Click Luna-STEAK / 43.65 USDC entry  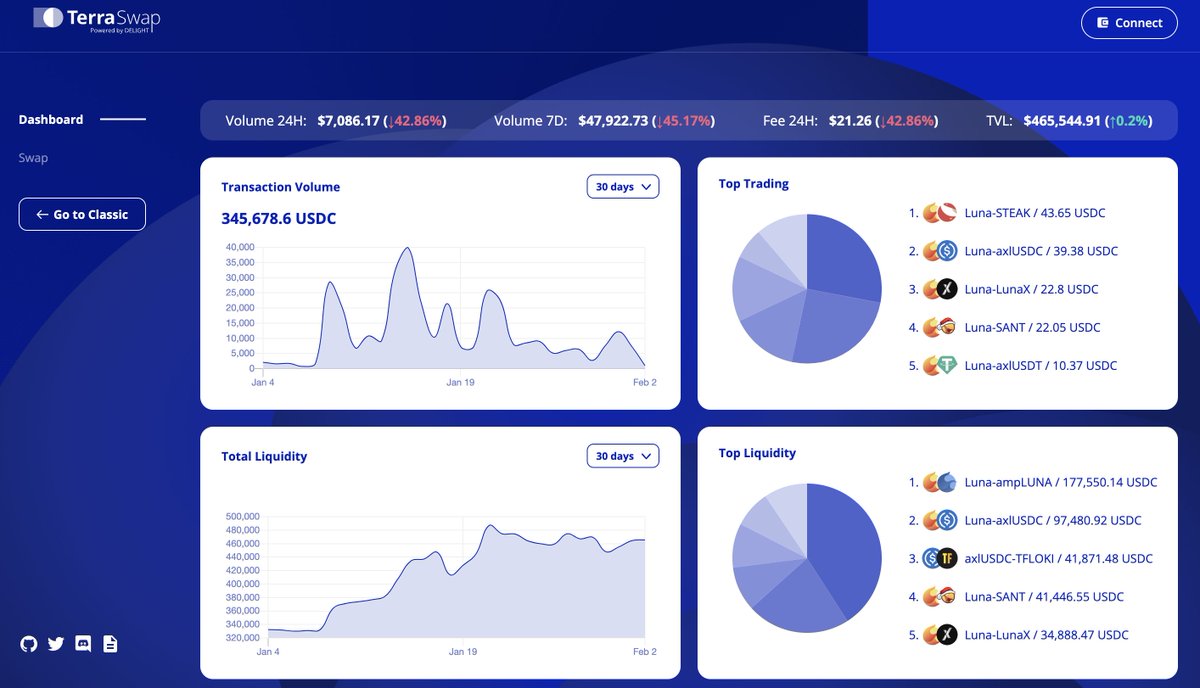point(1035,213)
